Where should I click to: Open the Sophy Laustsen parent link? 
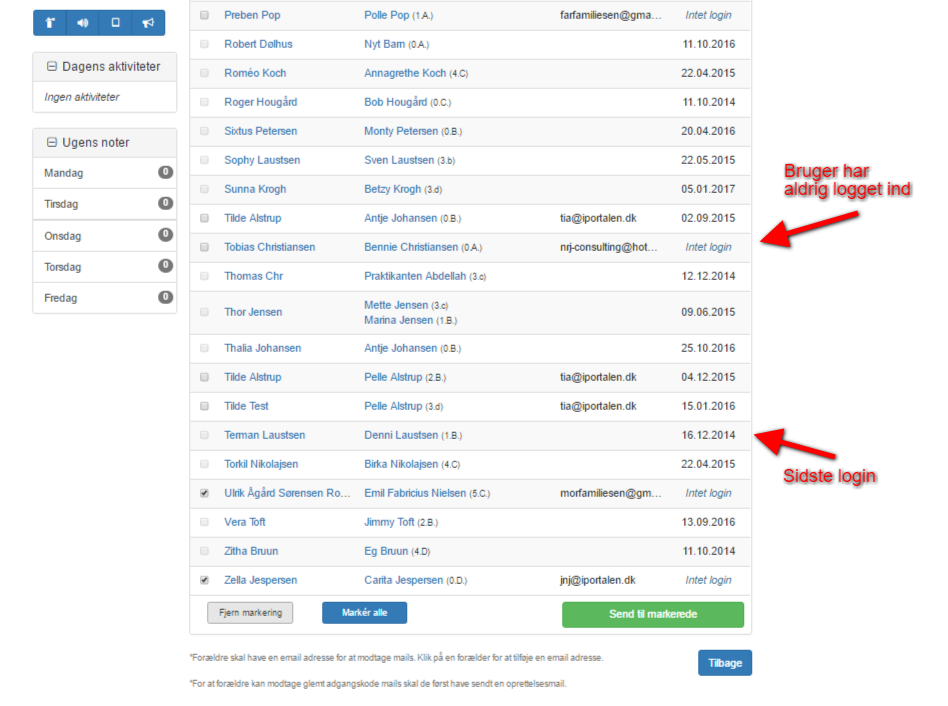point(262,160)
